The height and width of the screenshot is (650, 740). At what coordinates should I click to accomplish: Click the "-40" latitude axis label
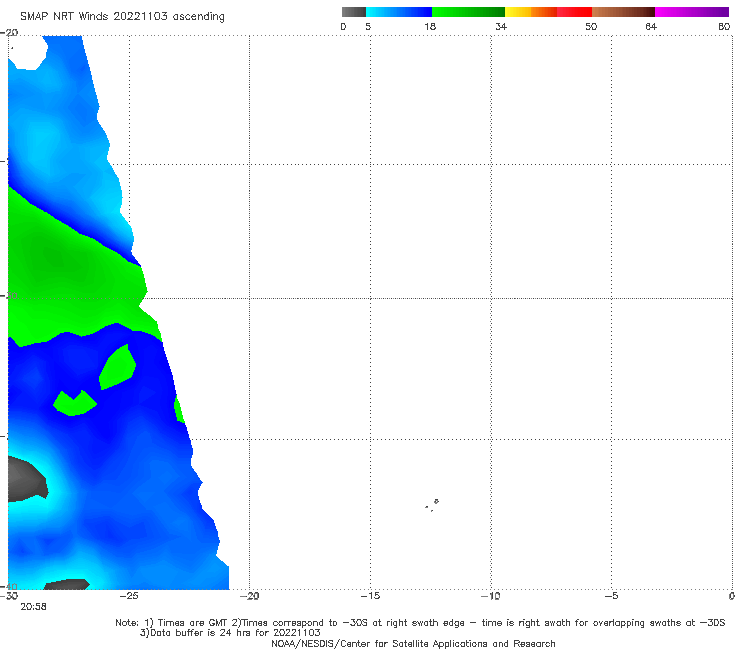point(9,587)
